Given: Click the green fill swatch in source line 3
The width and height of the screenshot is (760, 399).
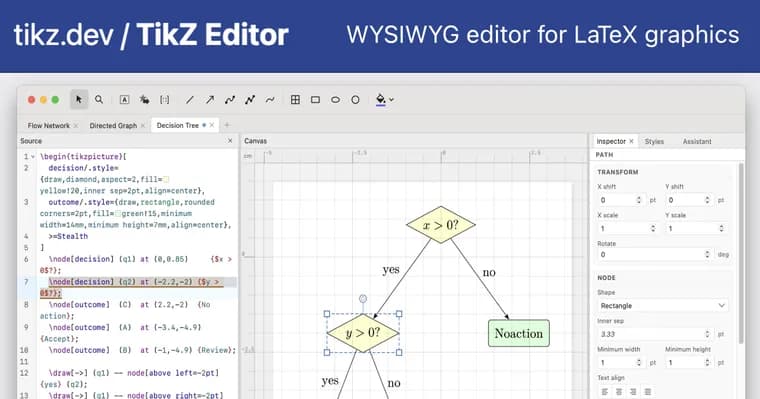Looking at the screenshot, I should click(118, 213).
